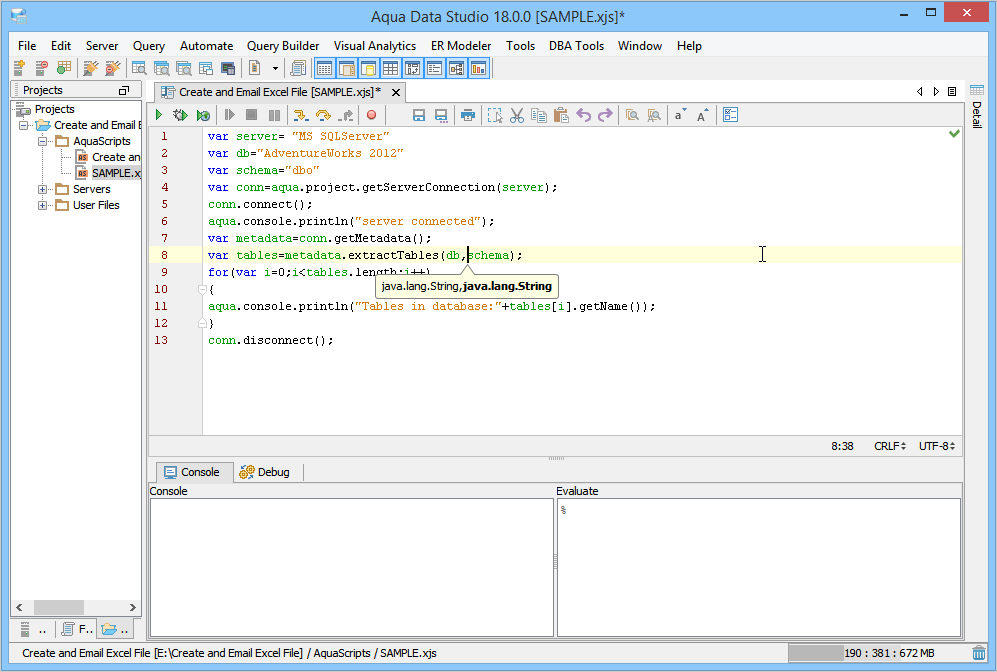Open the Query Builder menu

[283, 46]
